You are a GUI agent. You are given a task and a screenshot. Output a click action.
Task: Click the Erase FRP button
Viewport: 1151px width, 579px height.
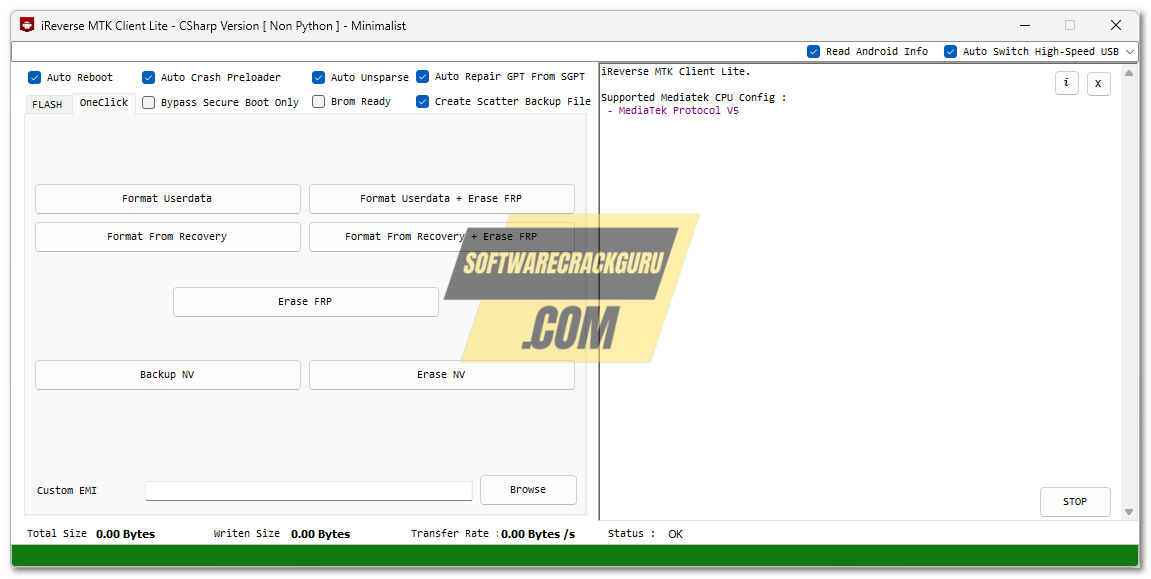pos(305,302)
